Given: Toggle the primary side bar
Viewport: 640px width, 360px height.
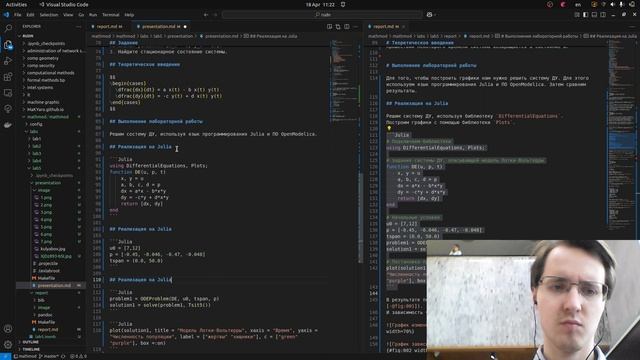Looking at the screenshot, I should coord(586,15).
